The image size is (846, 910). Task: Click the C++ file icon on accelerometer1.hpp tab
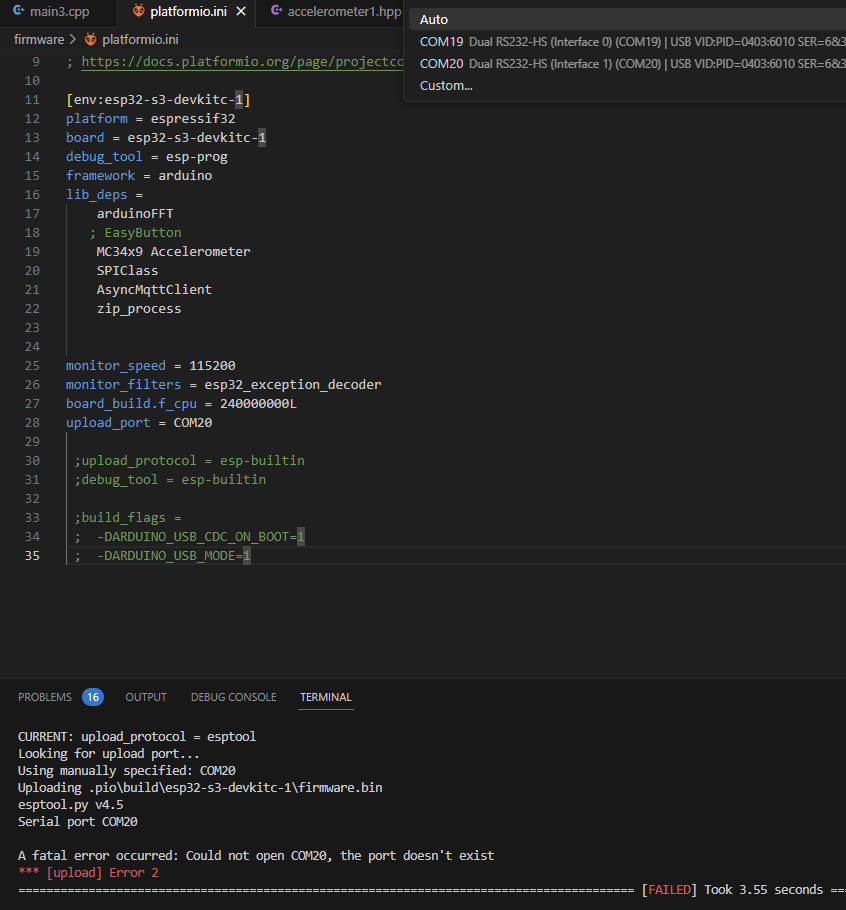point(276,10)
